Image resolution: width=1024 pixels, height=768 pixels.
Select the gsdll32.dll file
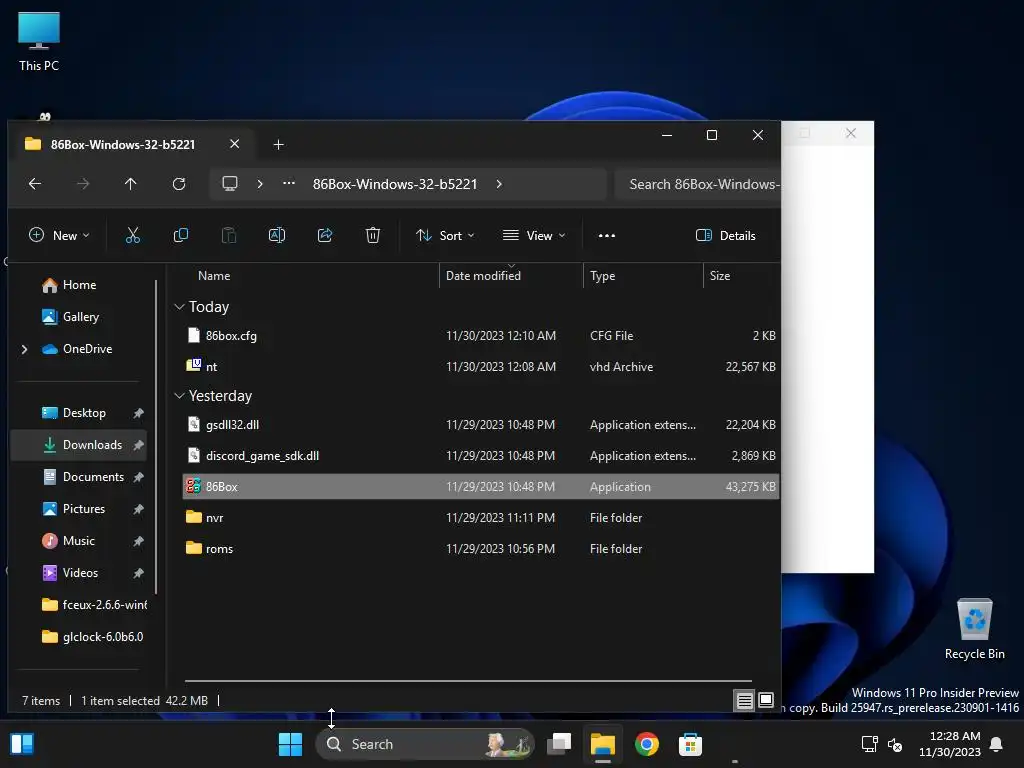[481, 424]
